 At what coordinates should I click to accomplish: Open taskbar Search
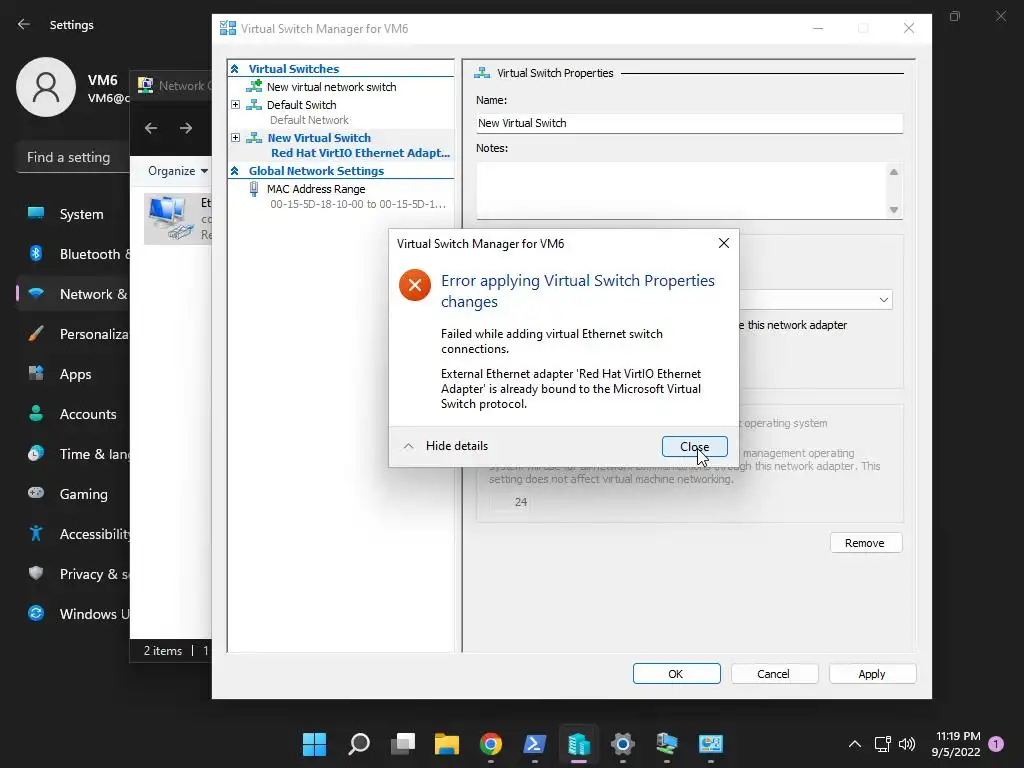(x=359, y=744)
